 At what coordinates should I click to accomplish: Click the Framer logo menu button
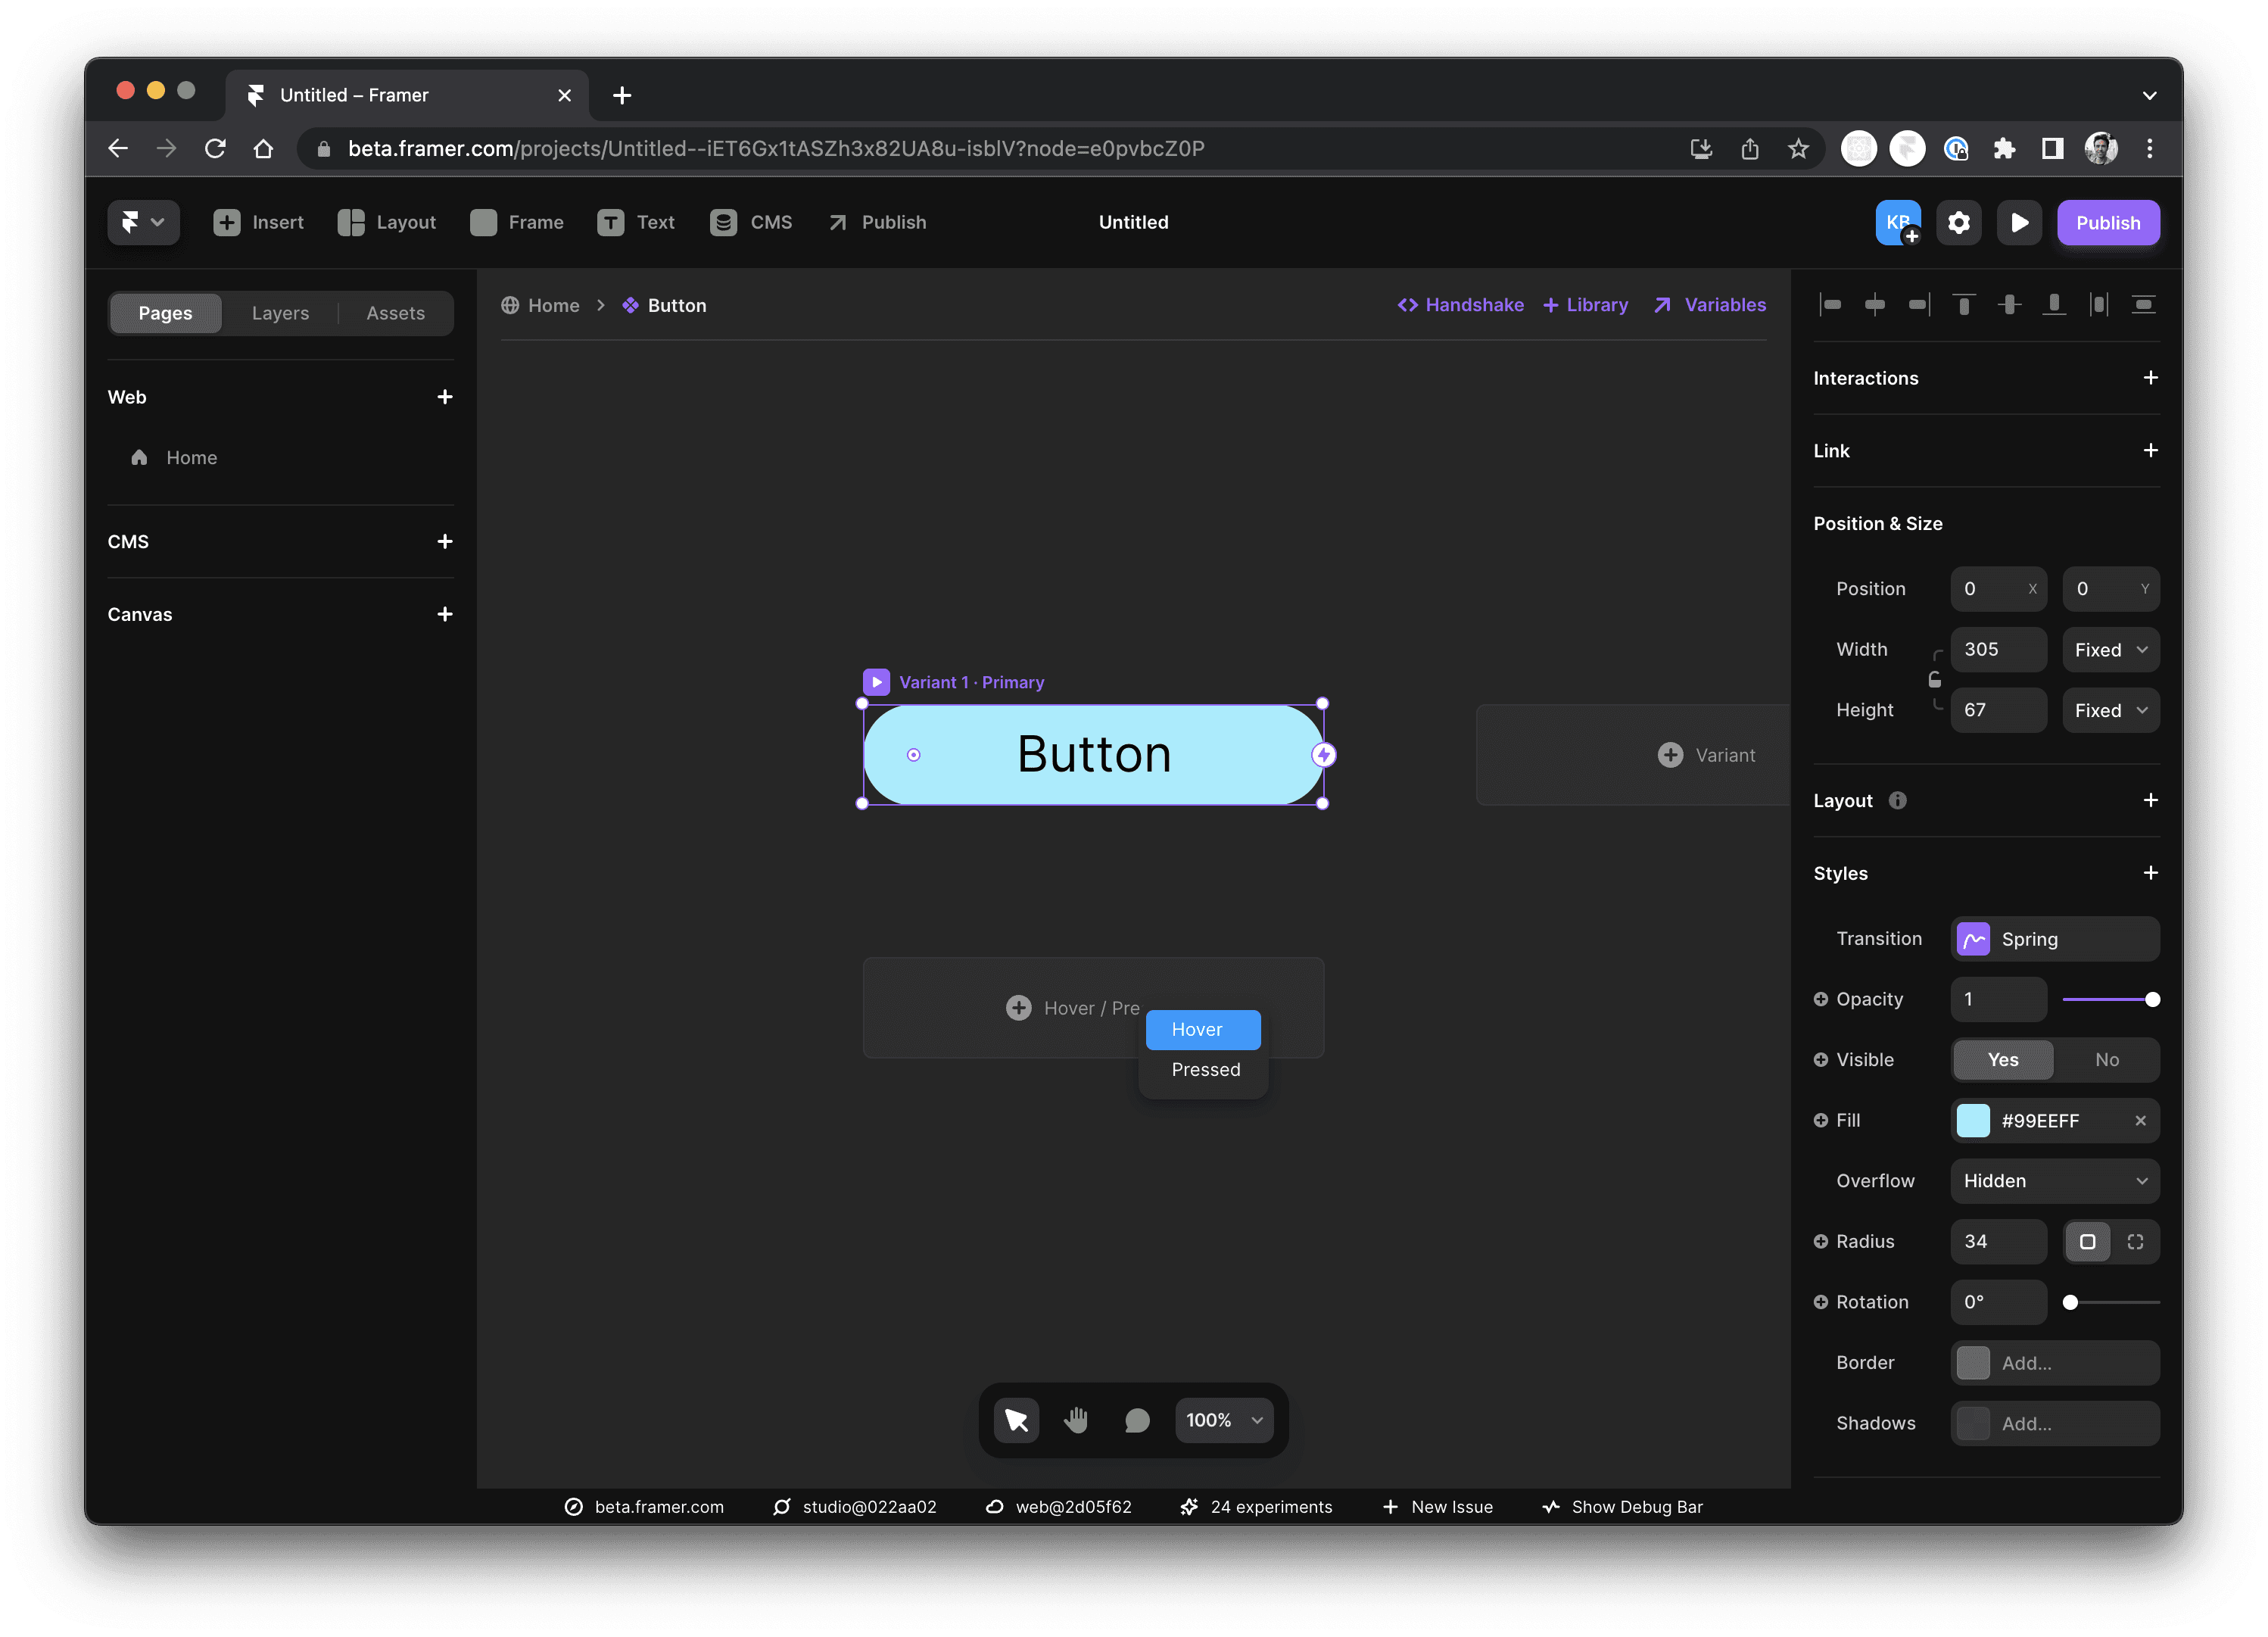(142, 222)
